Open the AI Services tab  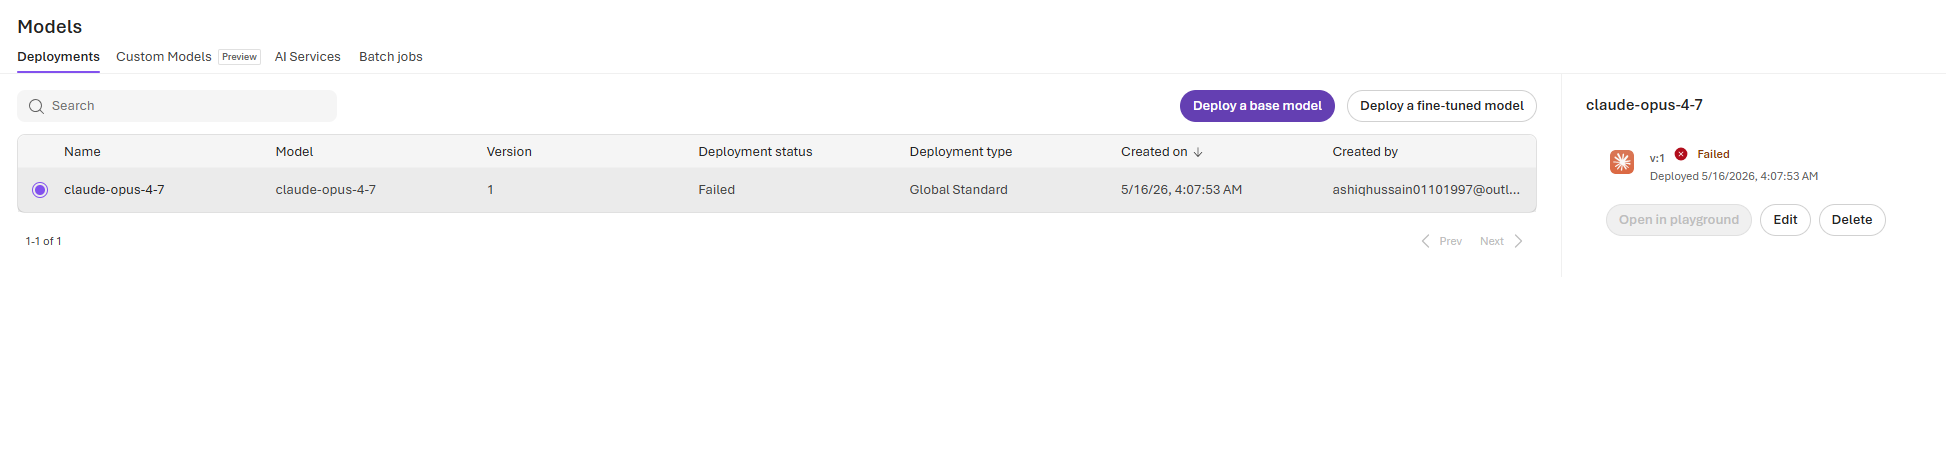click(308, 57)
